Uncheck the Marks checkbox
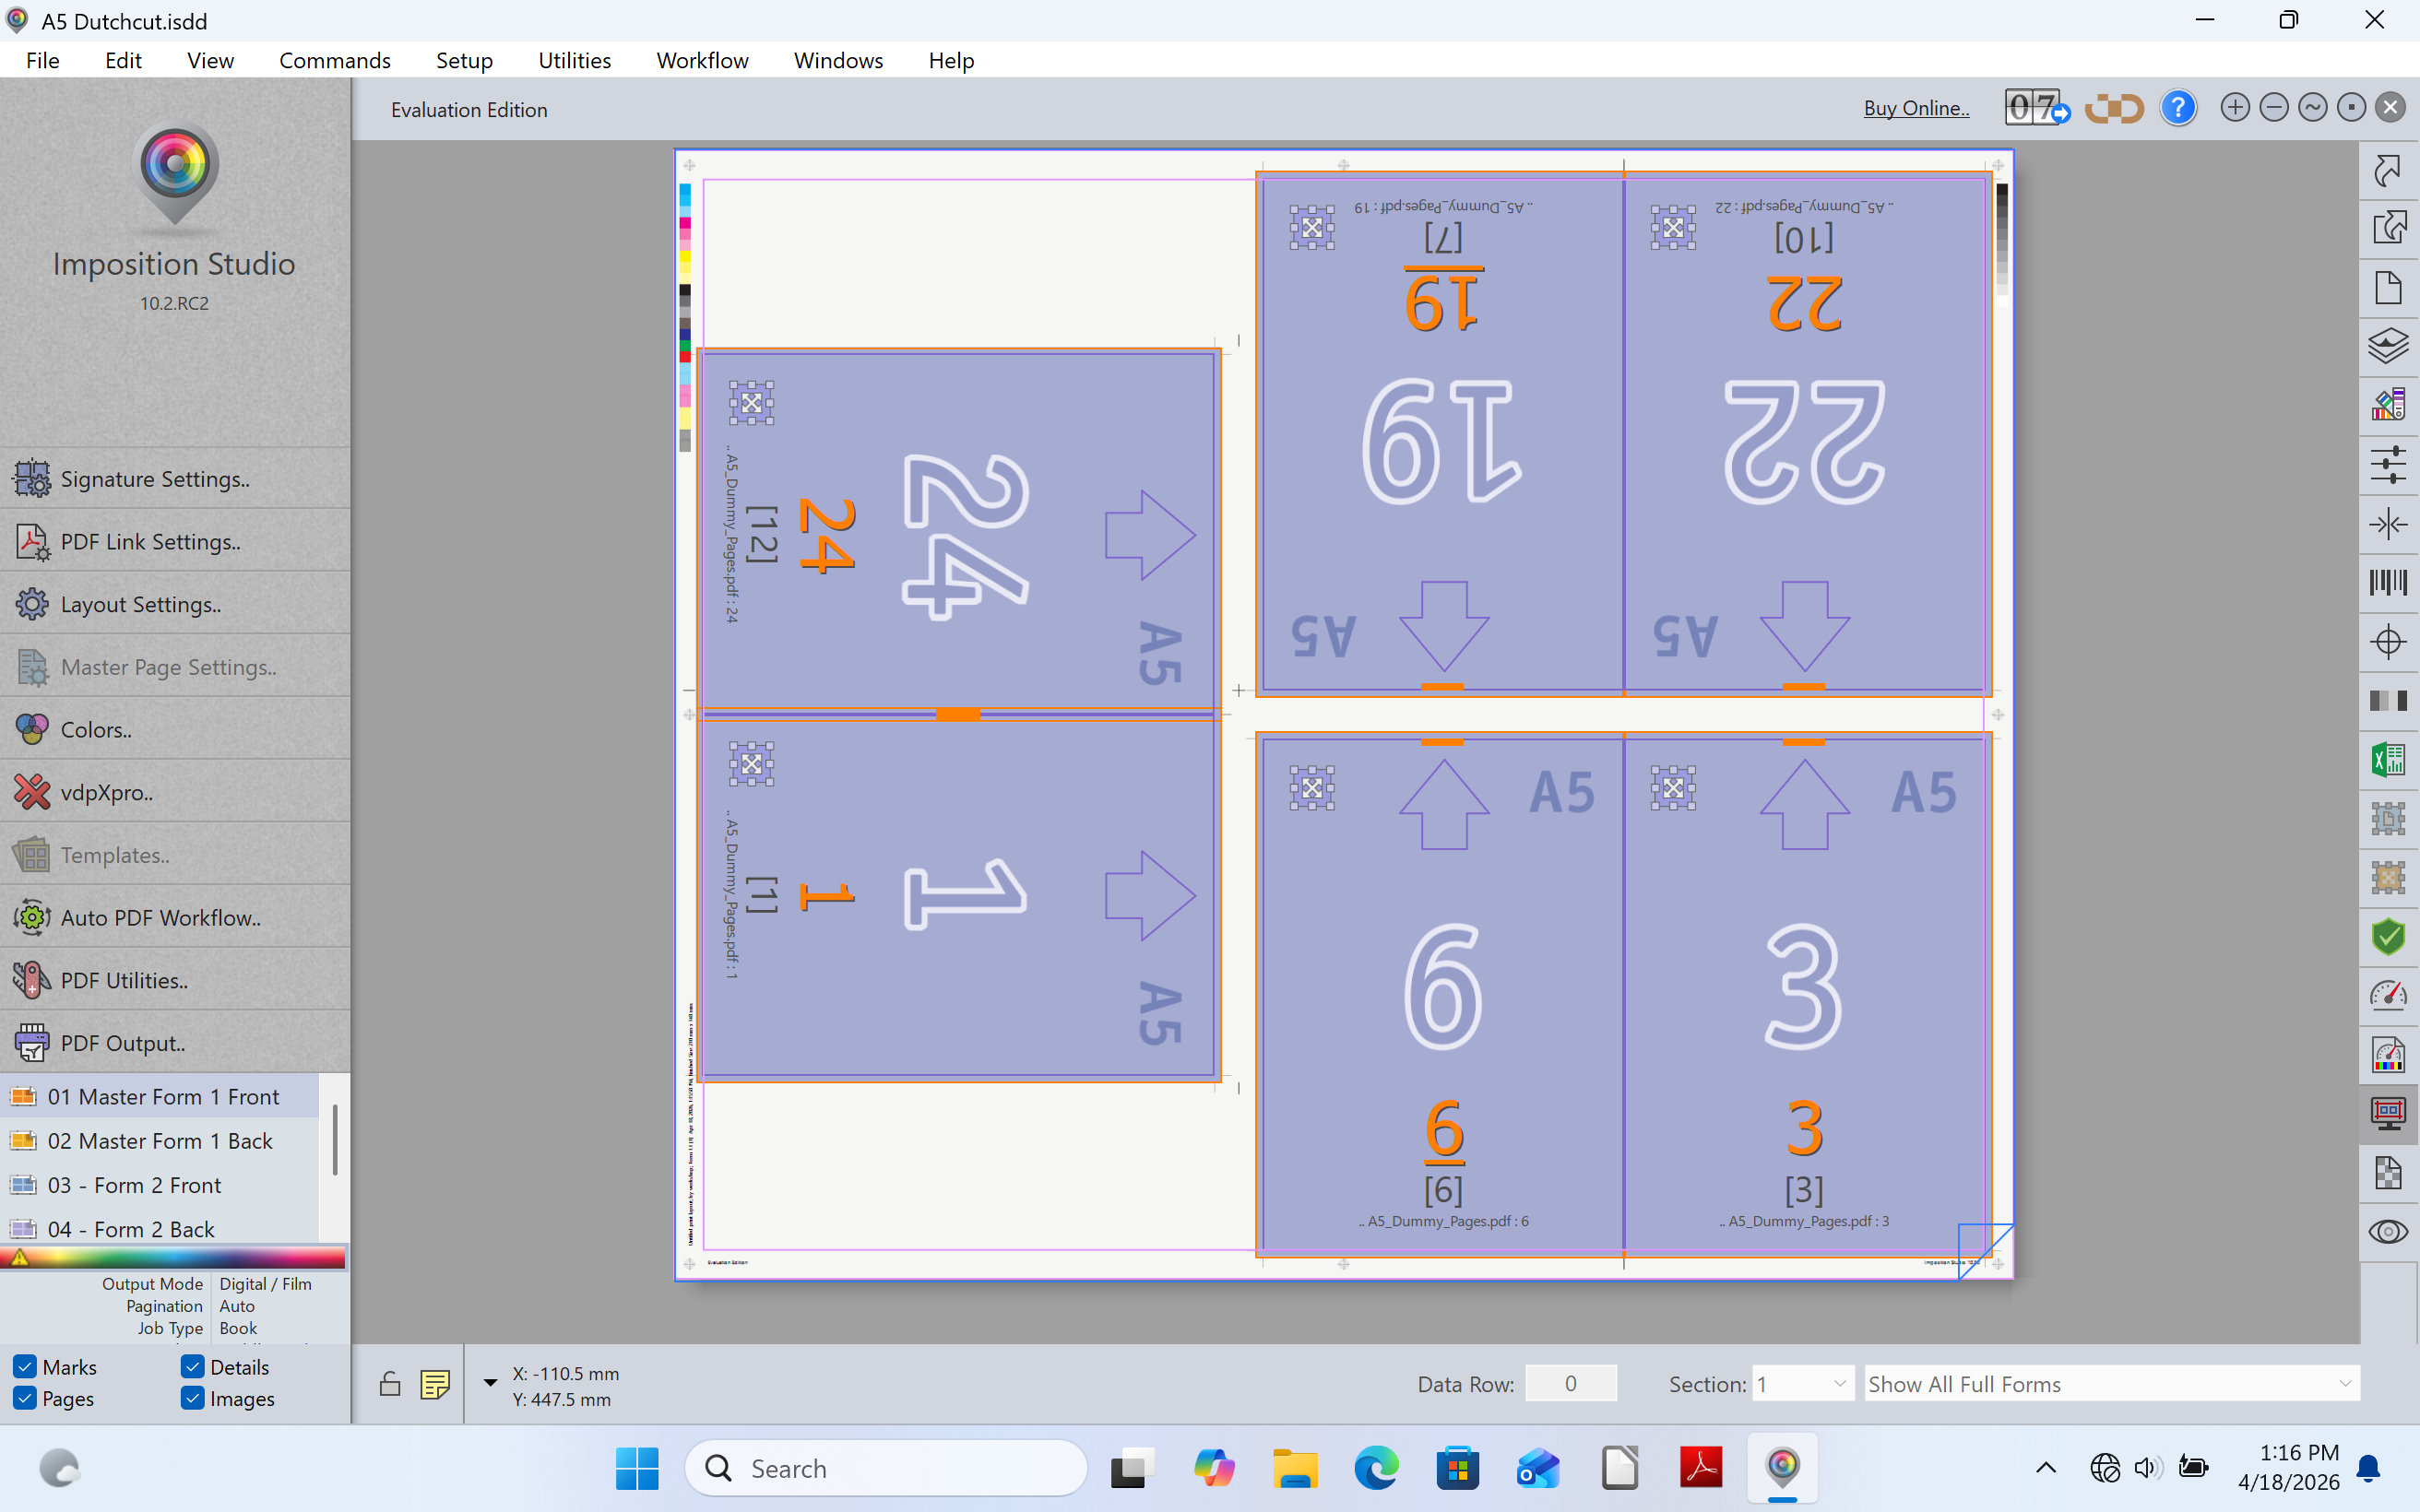The height and width of the screenshot is (1512, 2420). tap(26, 1366)
